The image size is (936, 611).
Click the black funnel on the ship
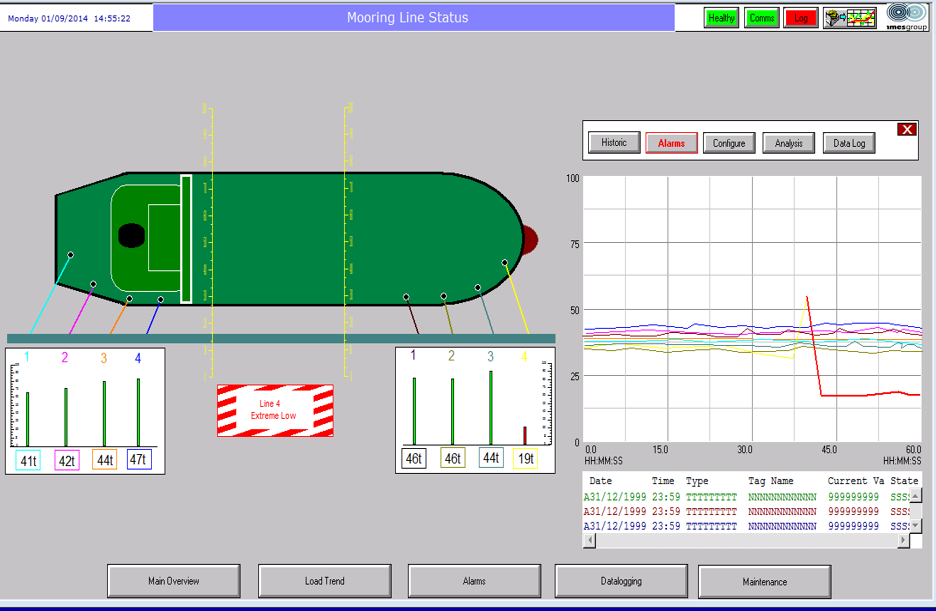tap(131, 236)
